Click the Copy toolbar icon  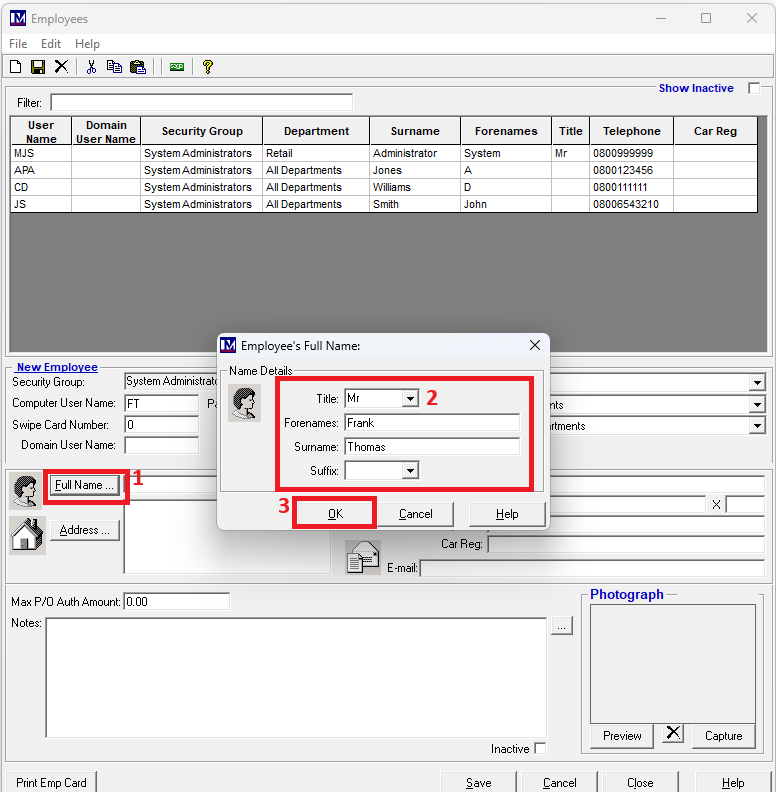coord(114,67)
